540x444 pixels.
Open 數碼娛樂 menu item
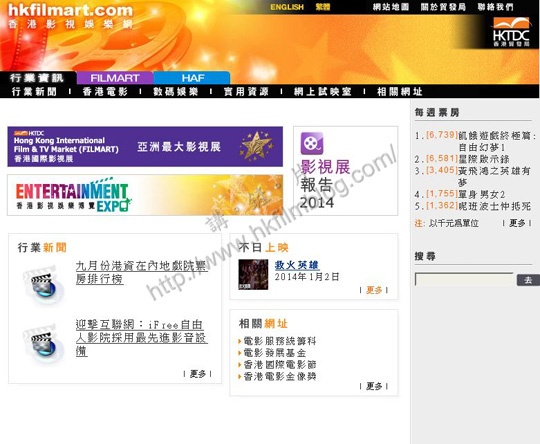(176, 92)
